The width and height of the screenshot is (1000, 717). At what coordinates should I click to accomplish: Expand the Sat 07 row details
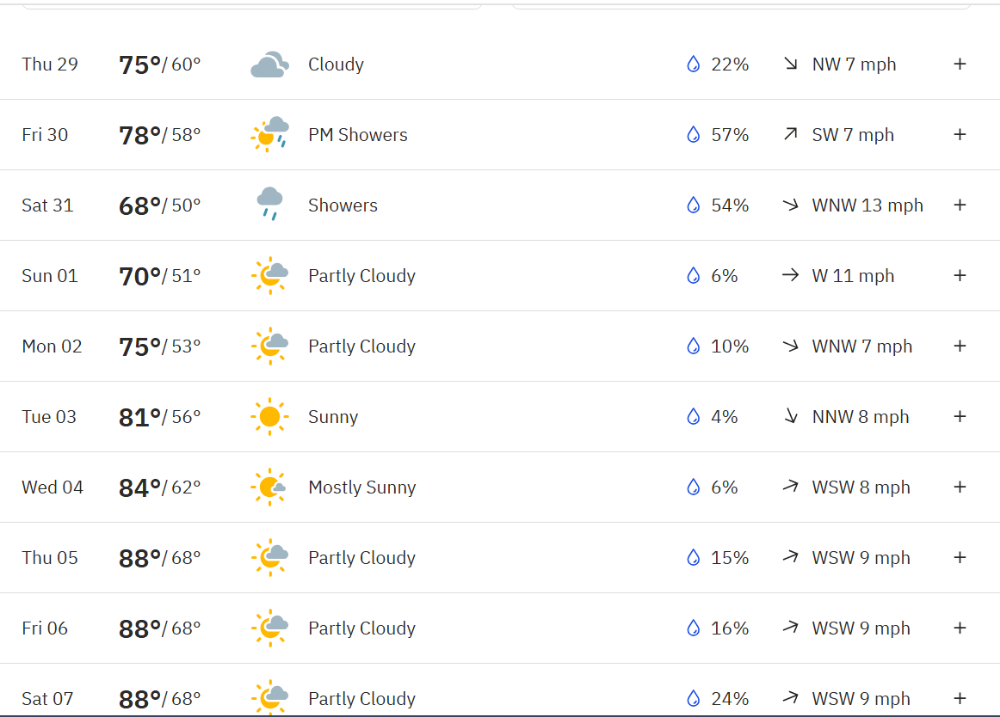click(960, 699)
